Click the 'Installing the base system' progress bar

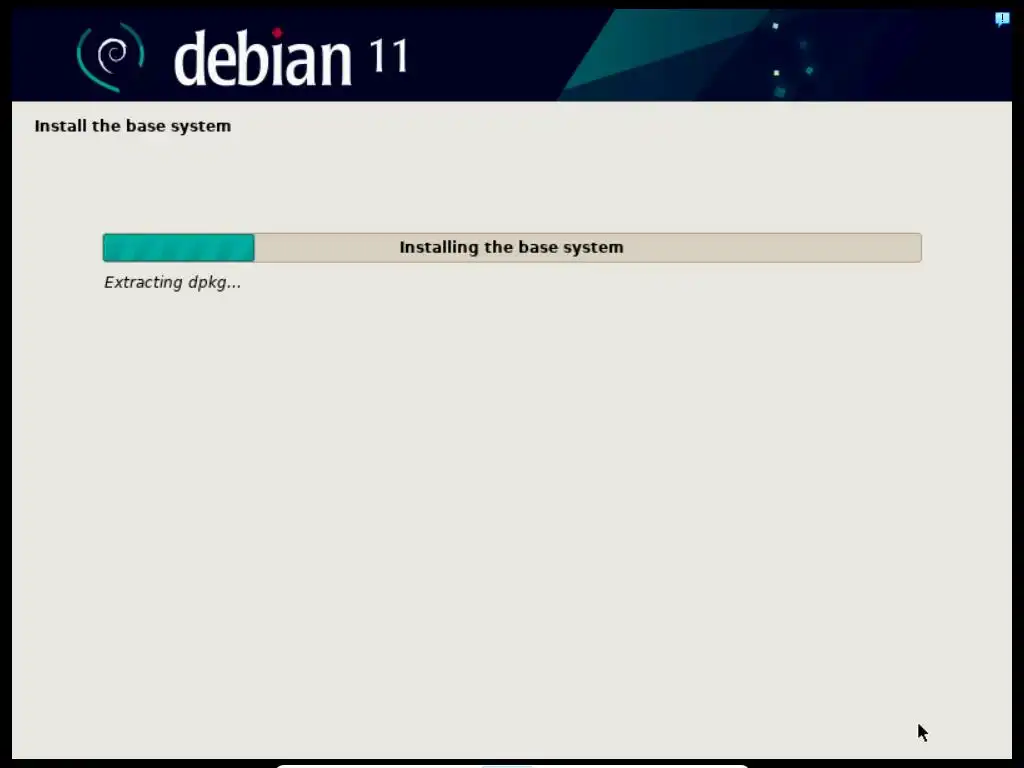click(x=512, y=248)
